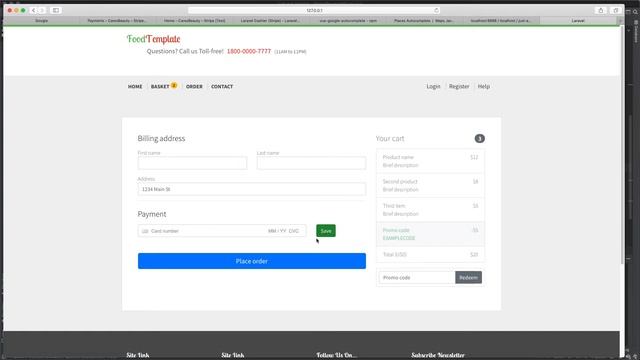
Task: Click the cart item count badge
Action: tap(480, 139)
